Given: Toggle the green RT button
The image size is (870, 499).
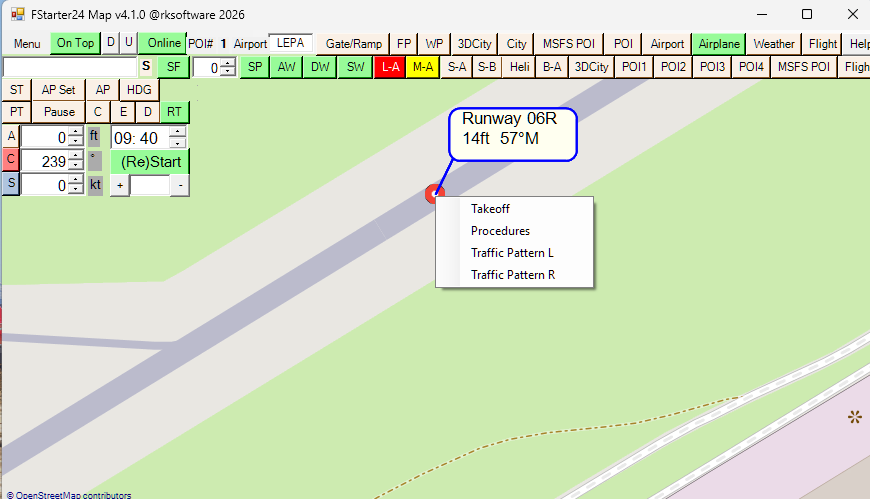Looking at the screenshot, I should tap(174, 112).
